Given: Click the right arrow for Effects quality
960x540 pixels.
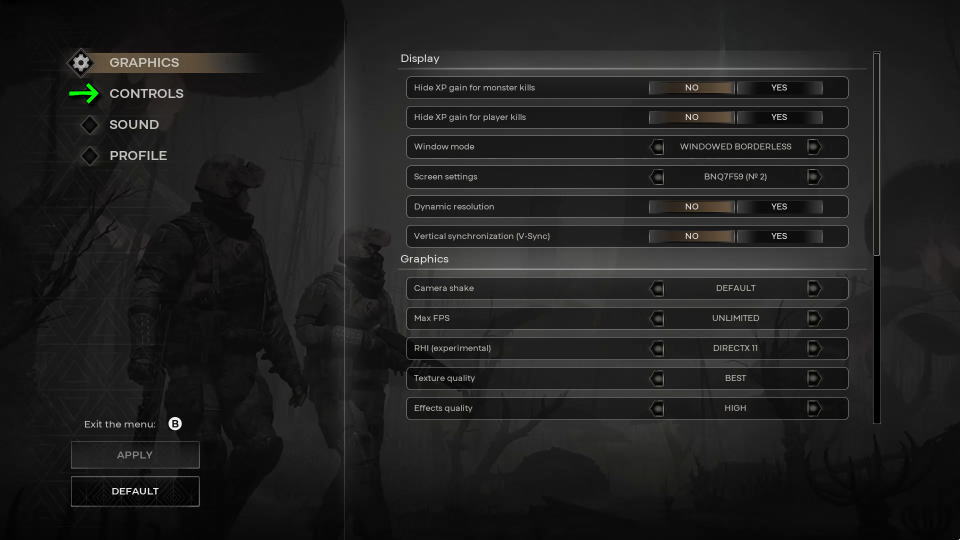Looking at the screenshot, I should pyautogui.click(x=814, y=408).
